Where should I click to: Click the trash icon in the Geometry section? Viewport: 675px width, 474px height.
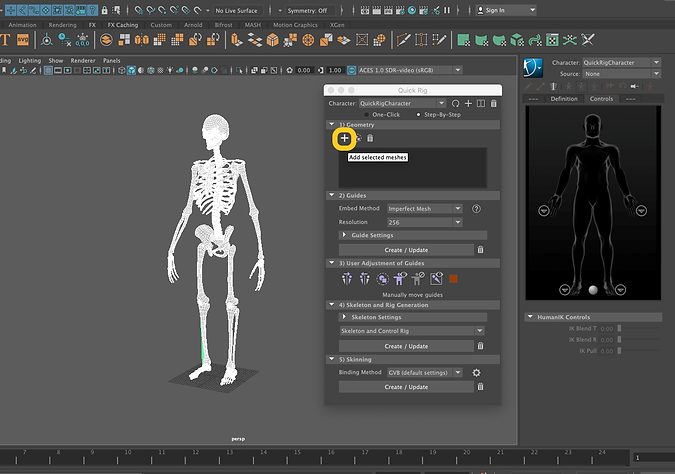(370, 138)
